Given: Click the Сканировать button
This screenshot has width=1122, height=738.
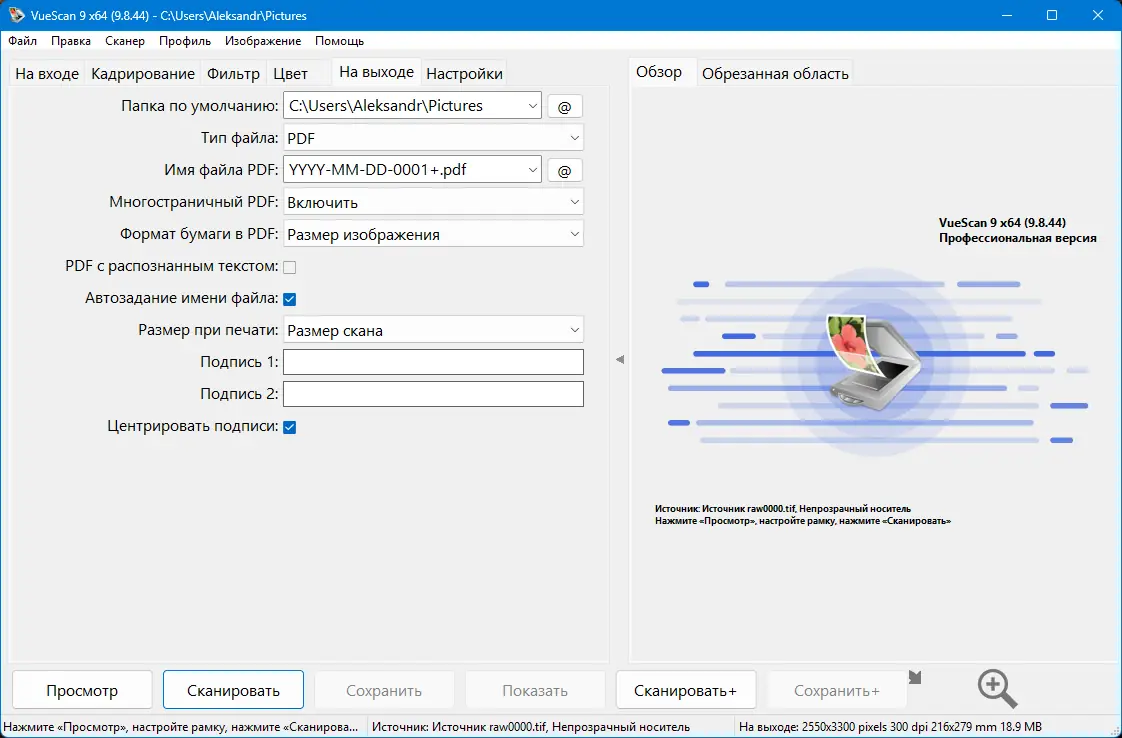Looking at the screenshot, I should [233, 690].
